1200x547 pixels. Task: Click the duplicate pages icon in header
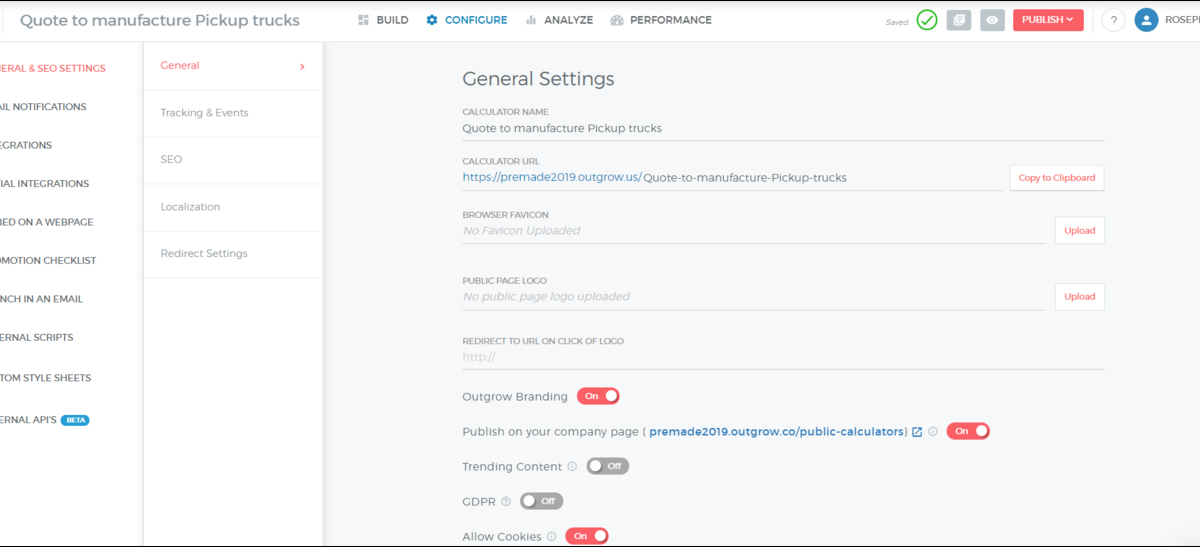(x=959, y=20)
